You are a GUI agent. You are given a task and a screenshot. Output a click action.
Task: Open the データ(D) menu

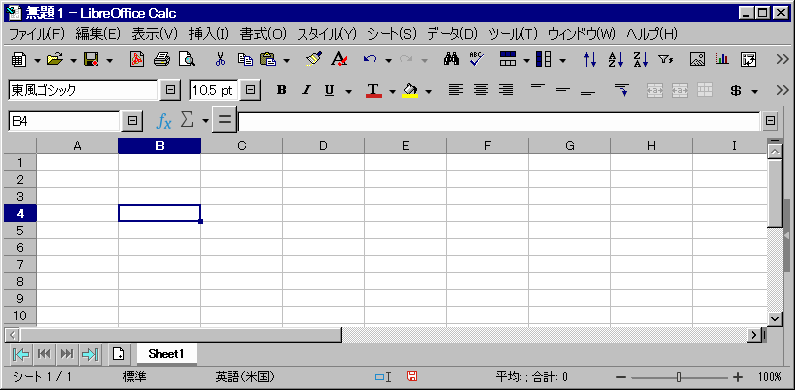click(453, 34)
